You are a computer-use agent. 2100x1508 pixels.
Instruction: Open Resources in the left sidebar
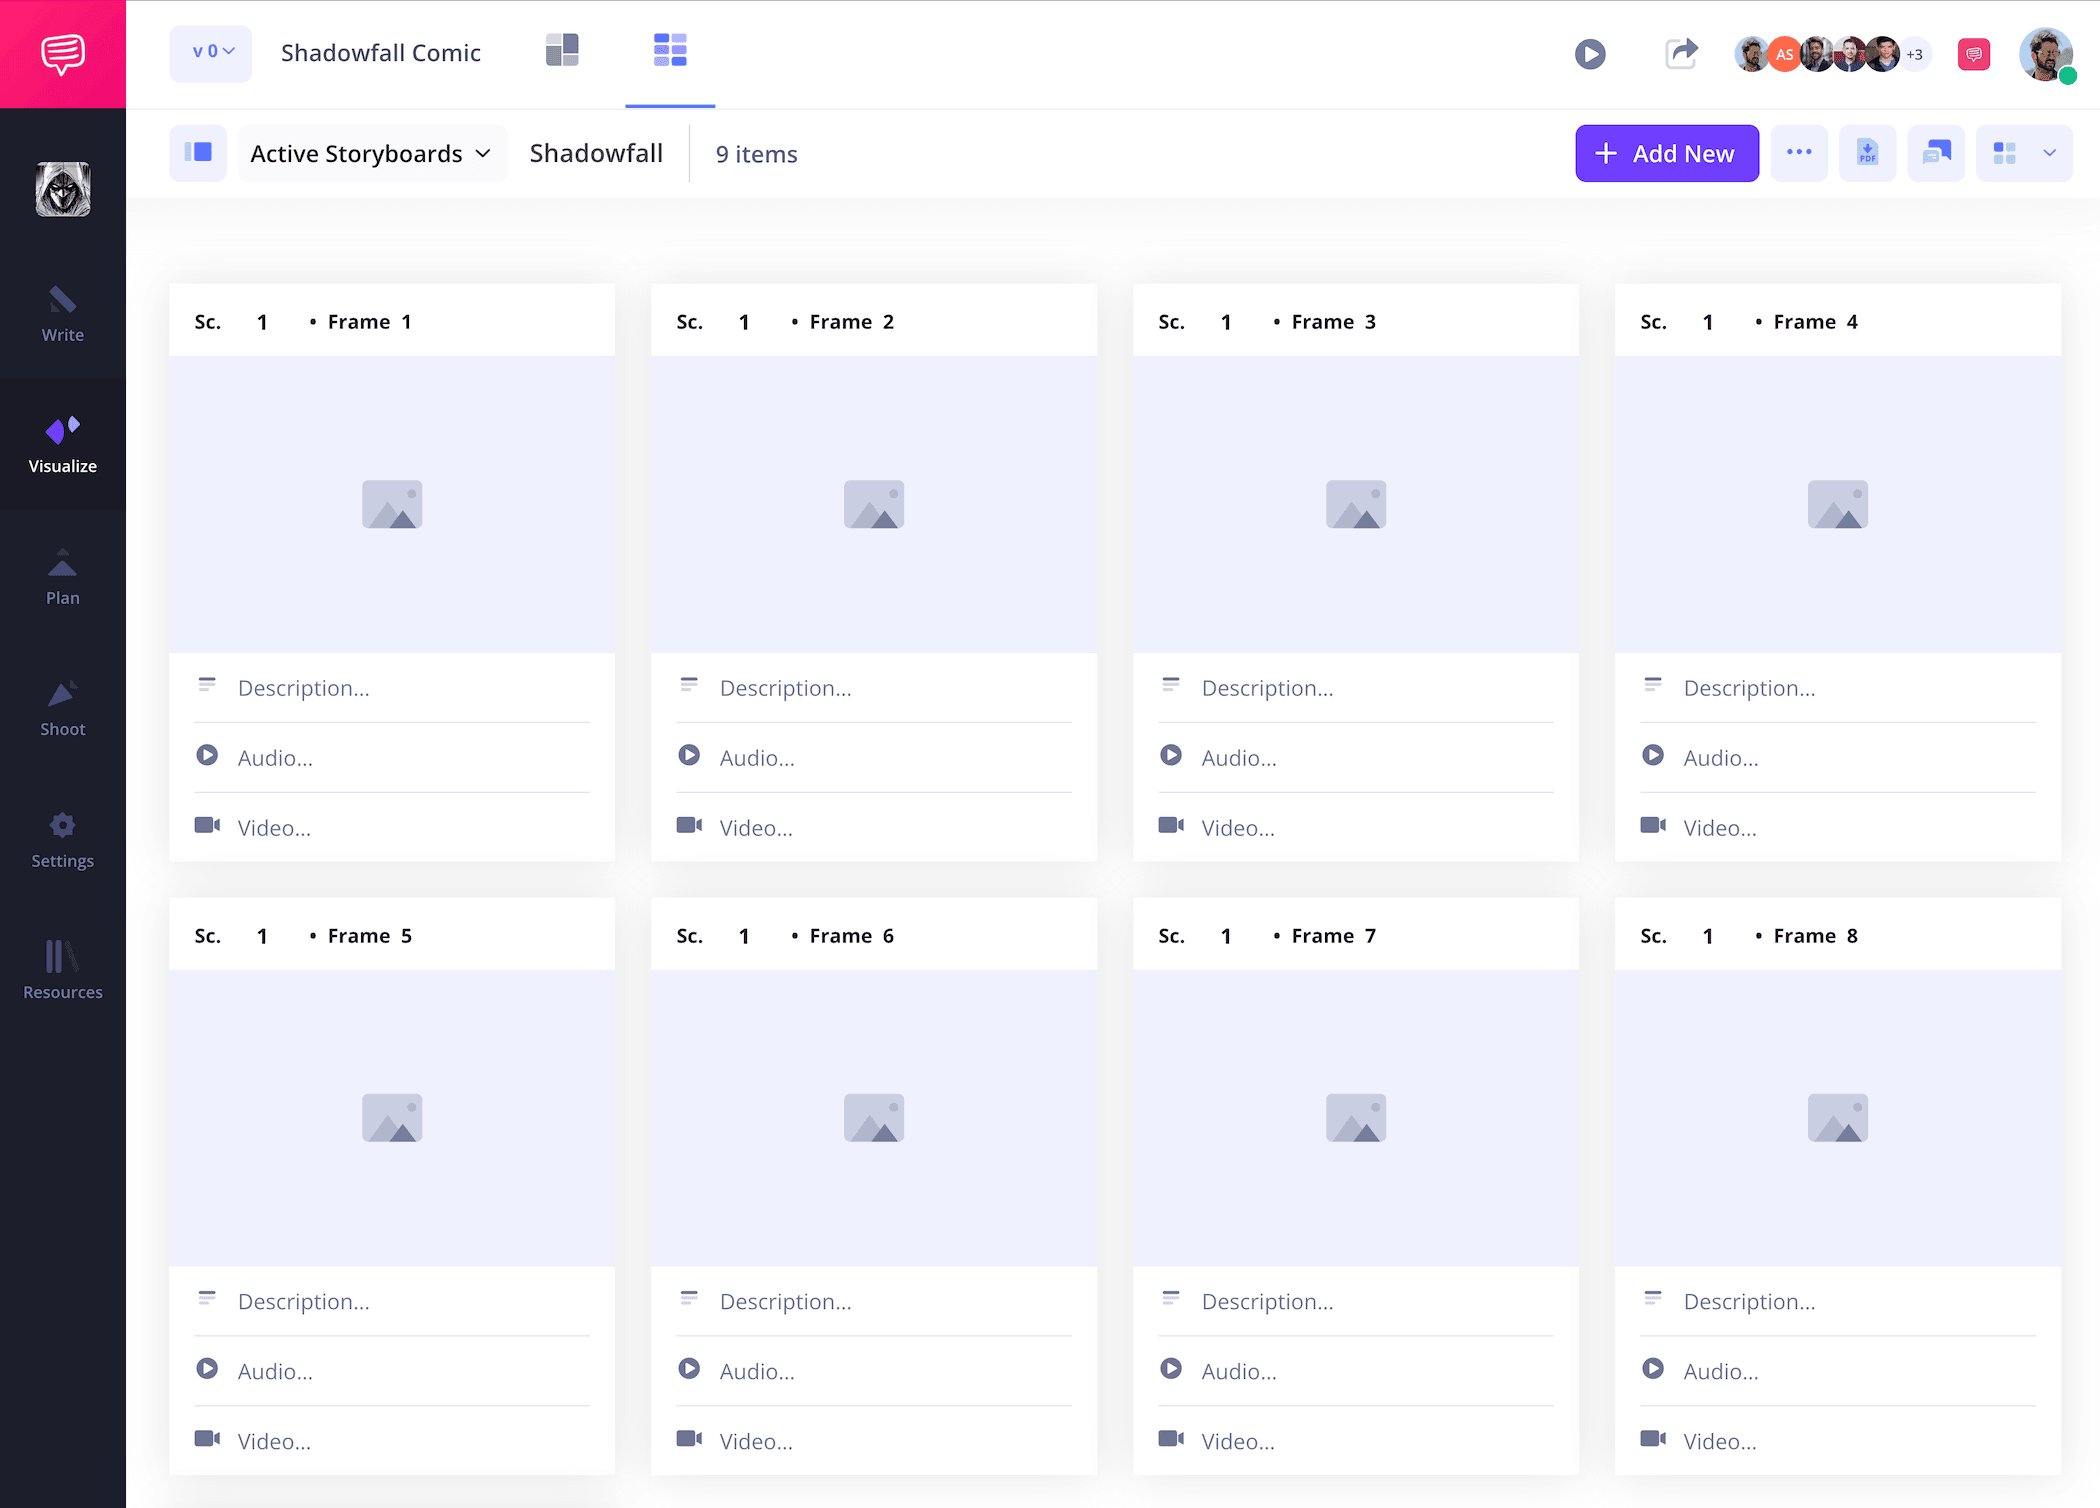62,970
